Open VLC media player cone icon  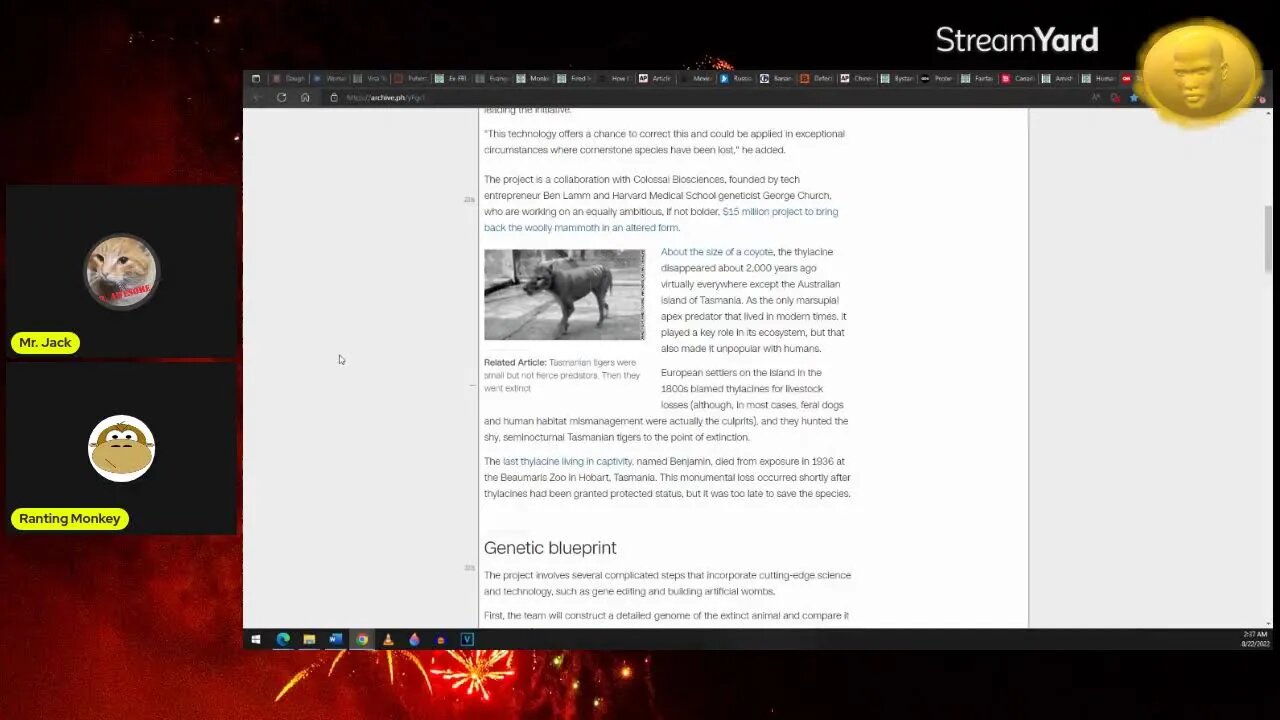(x=388, y=639)
